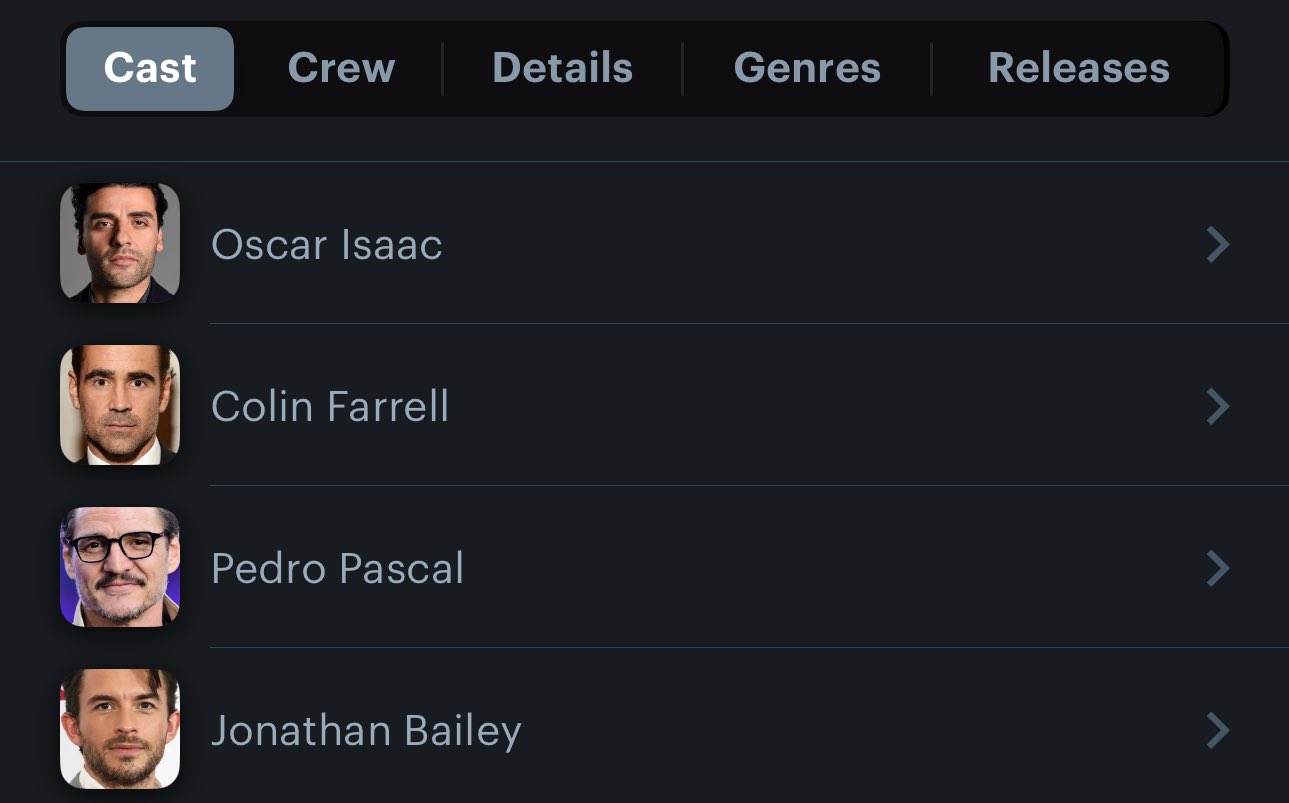Viewport: 1289px width, 803px height.
Task: Tap the photo beside Colin Farrell's name
Action: tap(120, 405)
